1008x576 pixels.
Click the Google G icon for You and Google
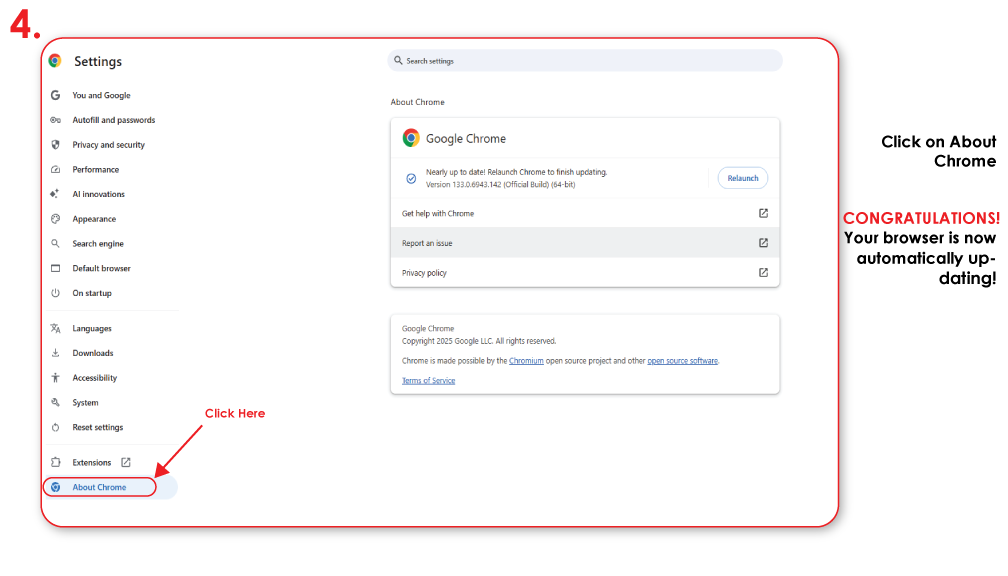55,95
